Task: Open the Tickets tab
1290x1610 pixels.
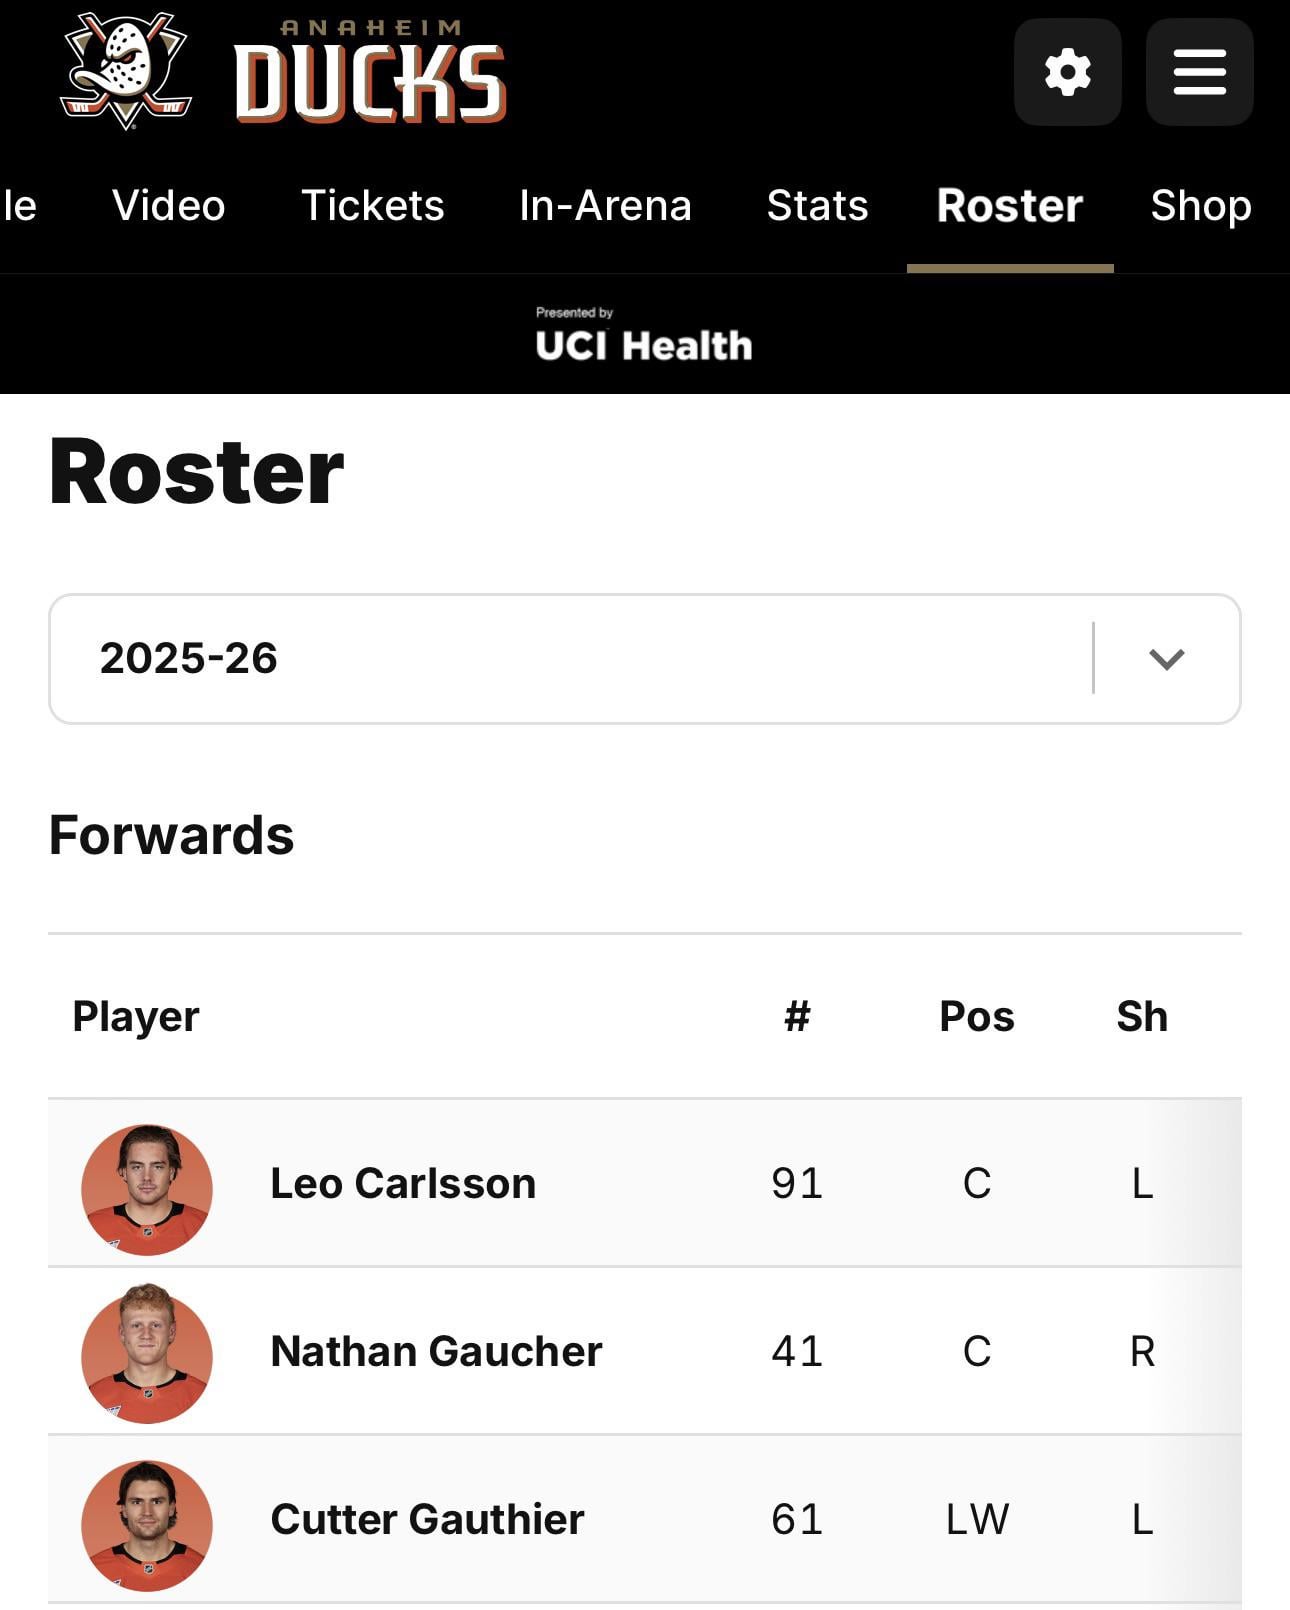Action: (x=372, y=206)
